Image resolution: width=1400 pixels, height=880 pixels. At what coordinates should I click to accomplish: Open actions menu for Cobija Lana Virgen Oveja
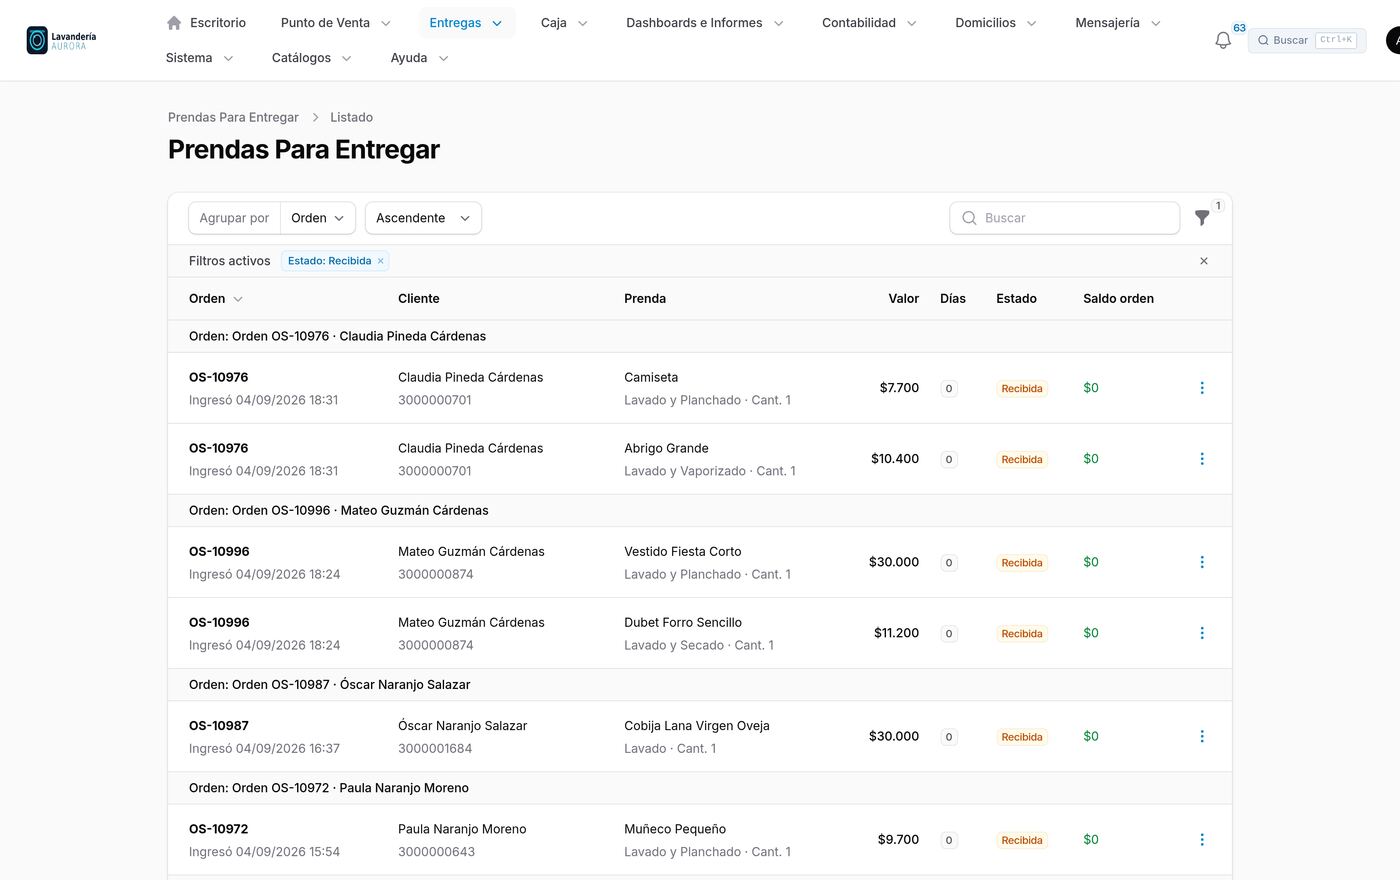(1202, 736)
